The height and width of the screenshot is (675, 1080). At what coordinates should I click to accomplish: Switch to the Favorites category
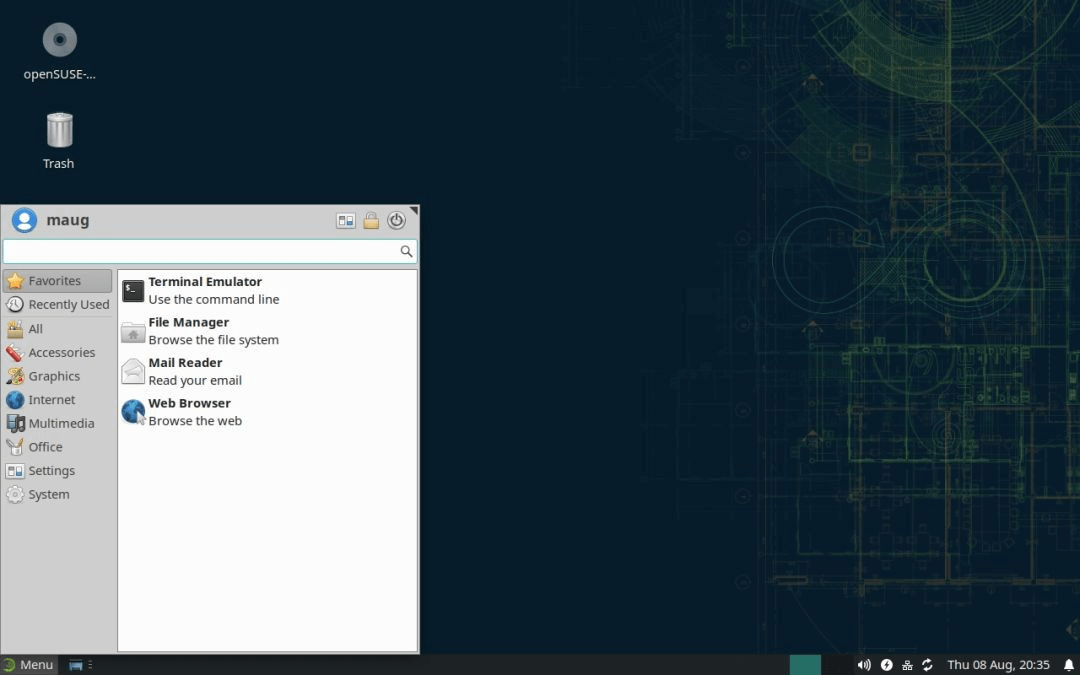point(55,281)
